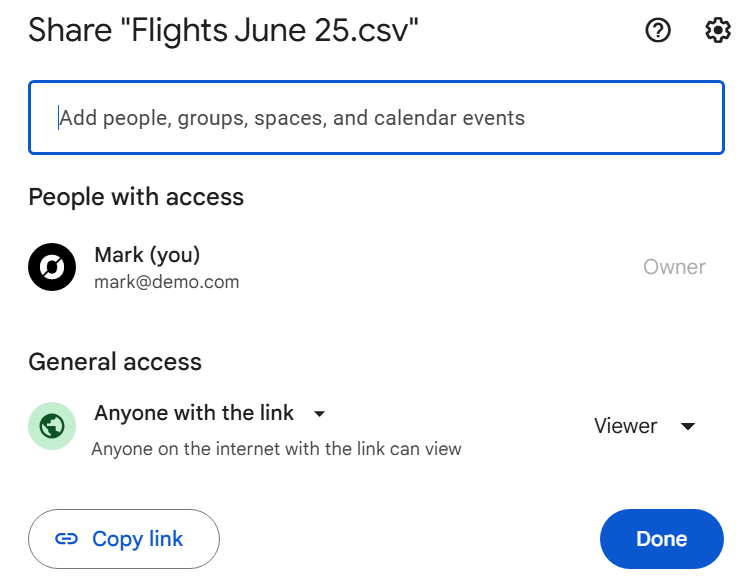Click the Done button
Image resolution: width=755 pixels, height=579 pixels.
[661, 539]
